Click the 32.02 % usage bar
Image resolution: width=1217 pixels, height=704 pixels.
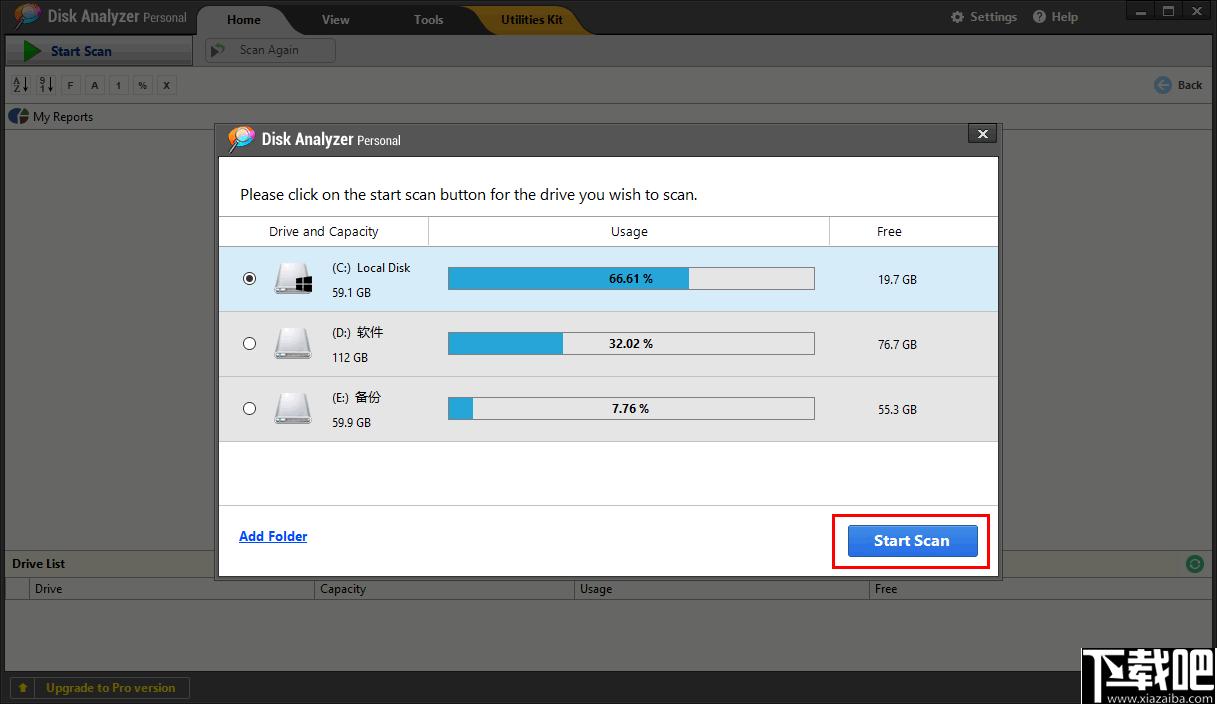pyautogui.click(x=631, y=344)
